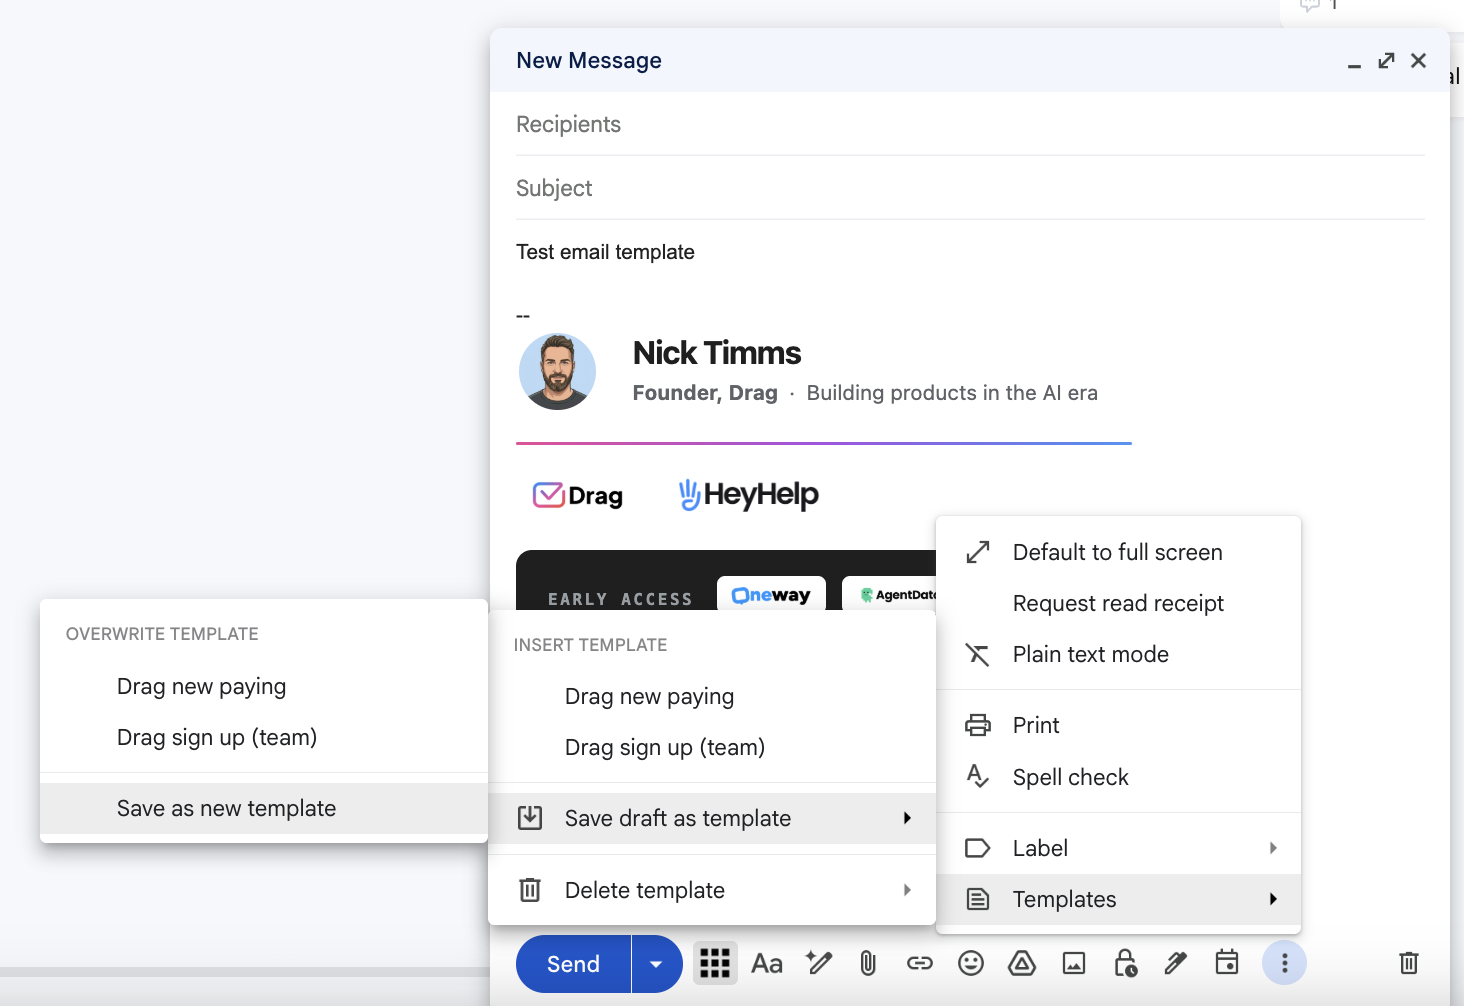
Task: Click the trash icon beside Delete template
Action: click(x=530, y=890)
